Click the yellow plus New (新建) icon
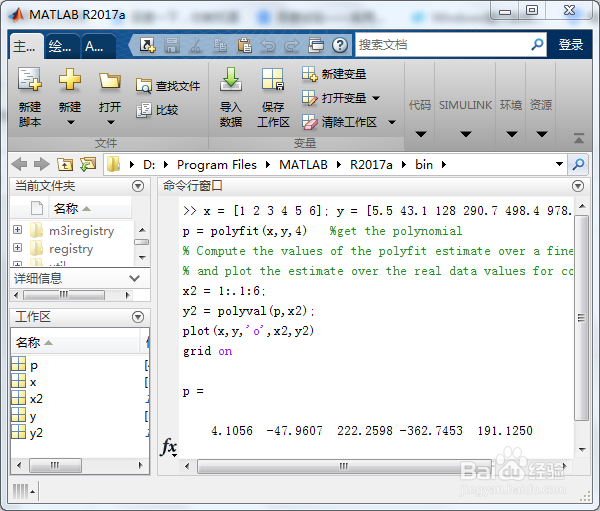 tap(70, 79)
